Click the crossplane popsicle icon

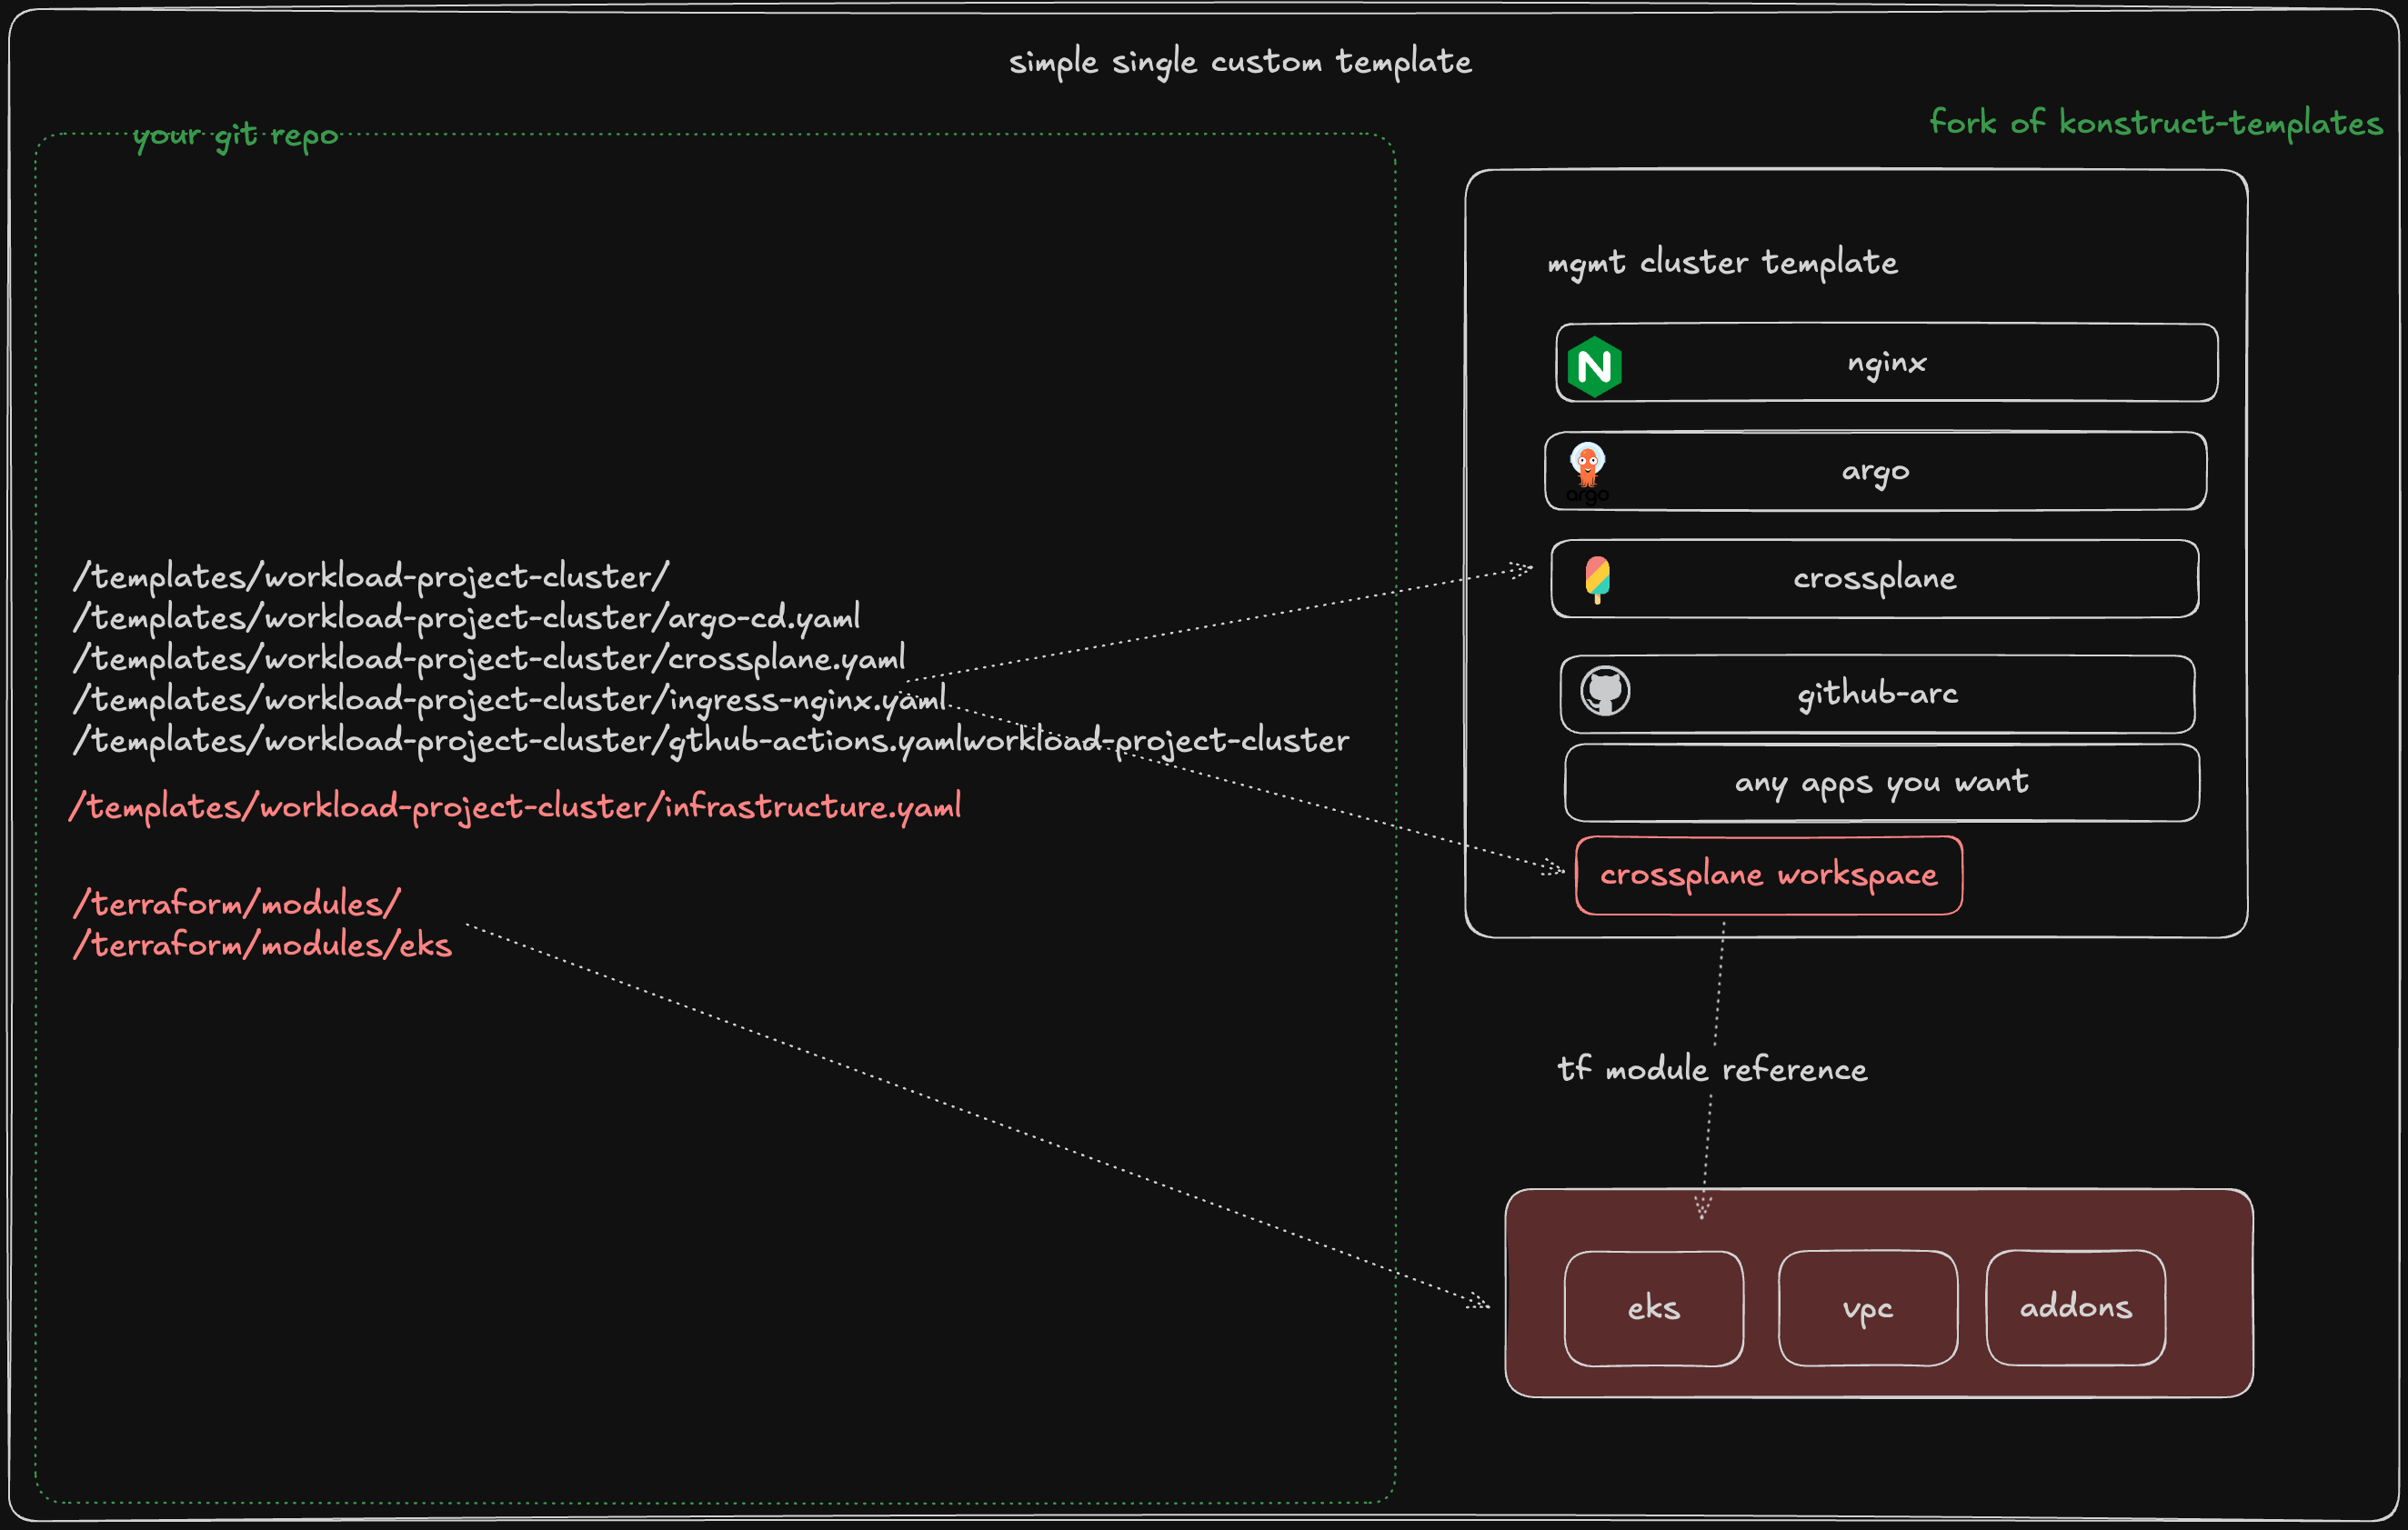(1597, 579)
